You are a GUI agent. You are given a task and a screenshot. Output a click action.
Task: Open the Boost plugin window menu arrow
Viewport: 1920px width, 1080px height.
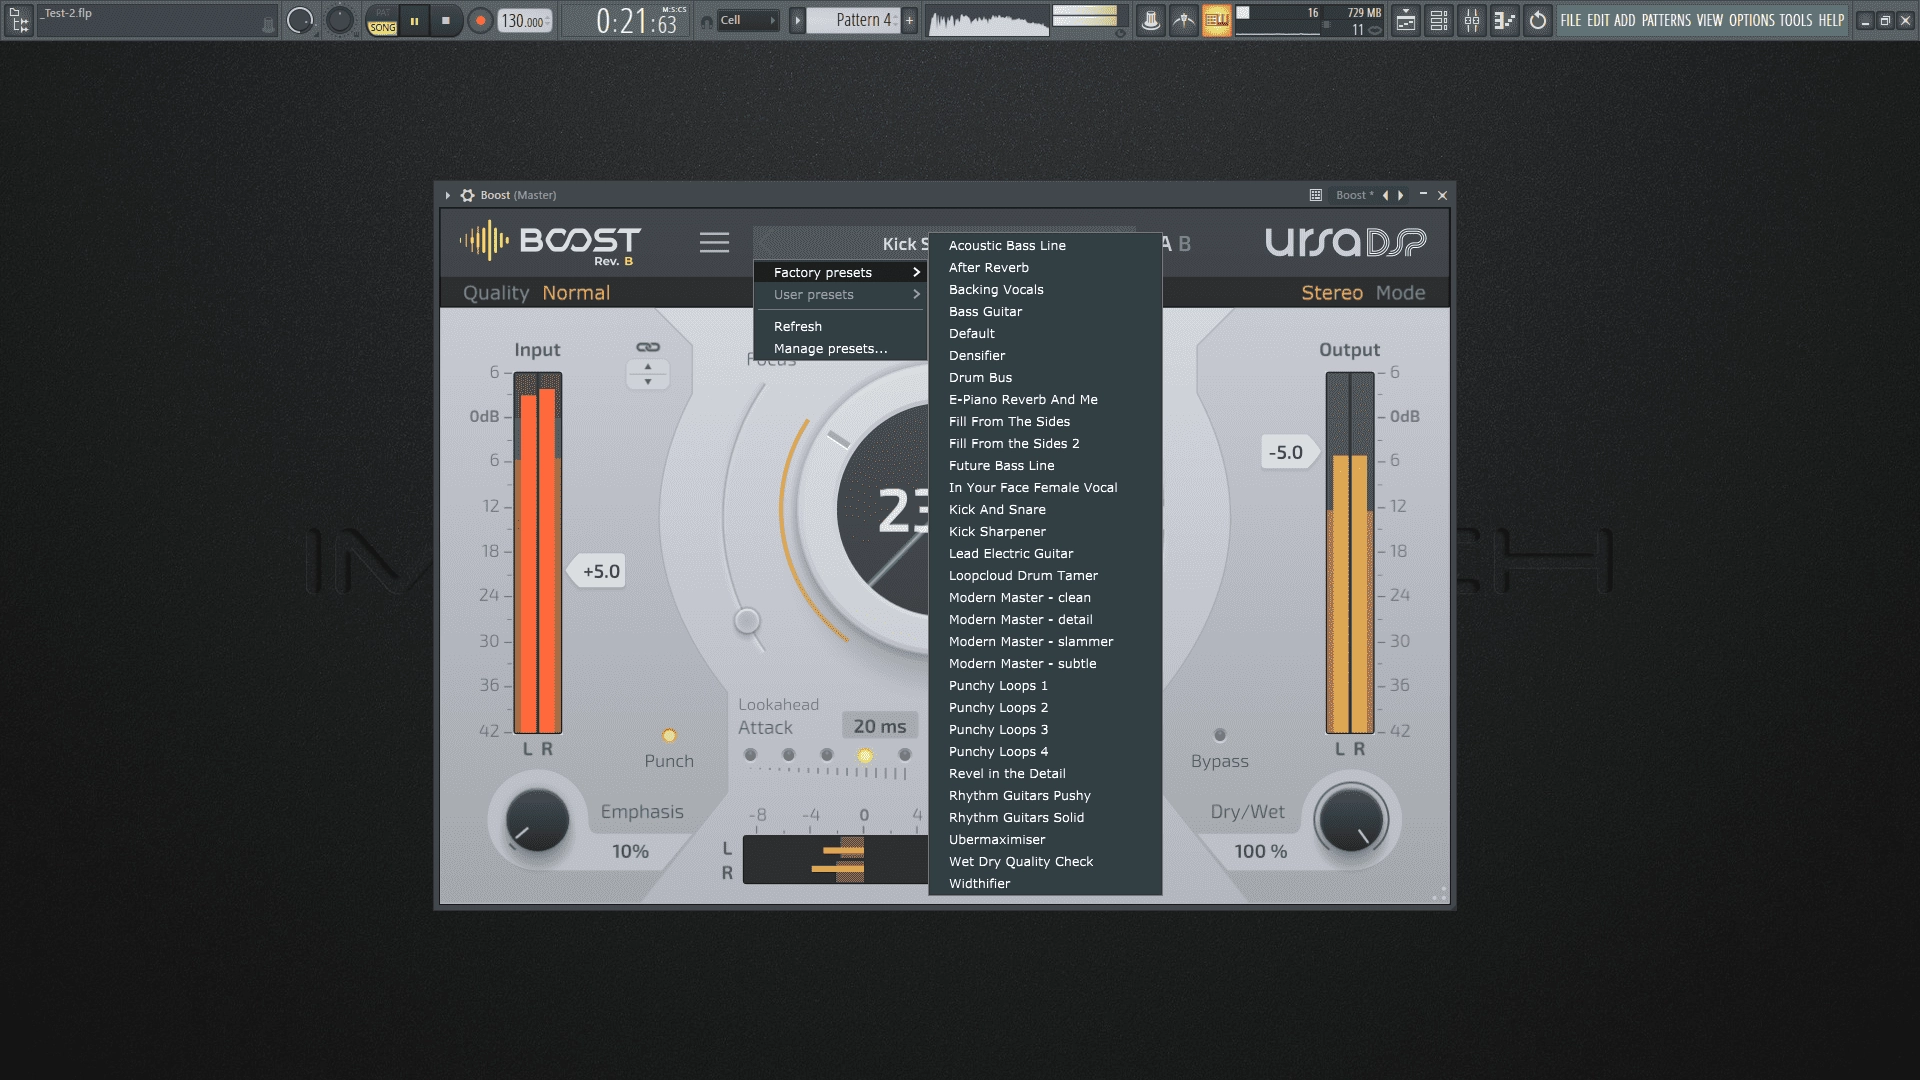click(x=447, y=195)
